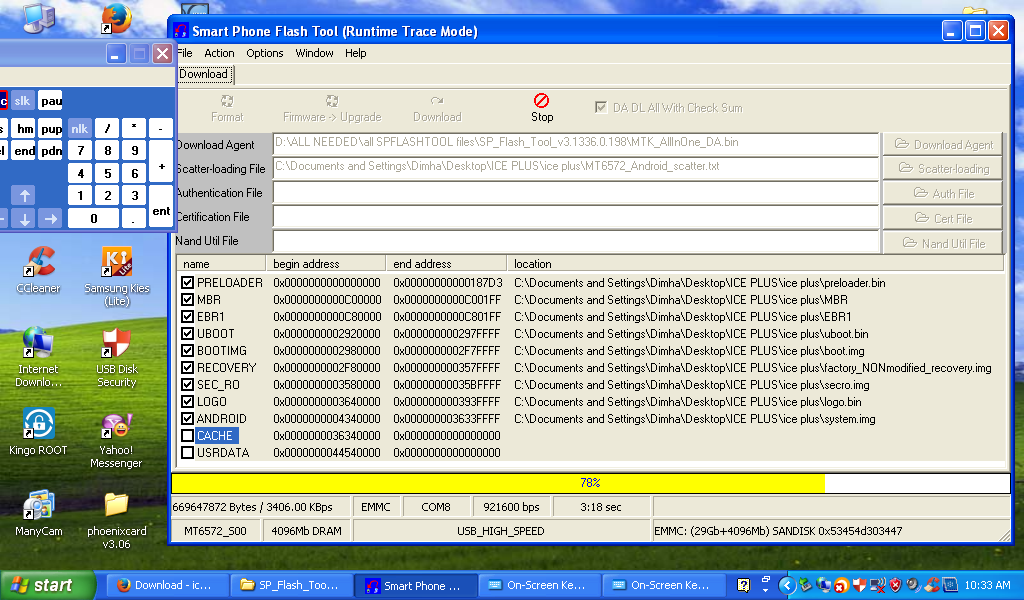The height and width of the screenshot is (600, 1024).
Task: Click the Windows start button
Action: (47, 586)
